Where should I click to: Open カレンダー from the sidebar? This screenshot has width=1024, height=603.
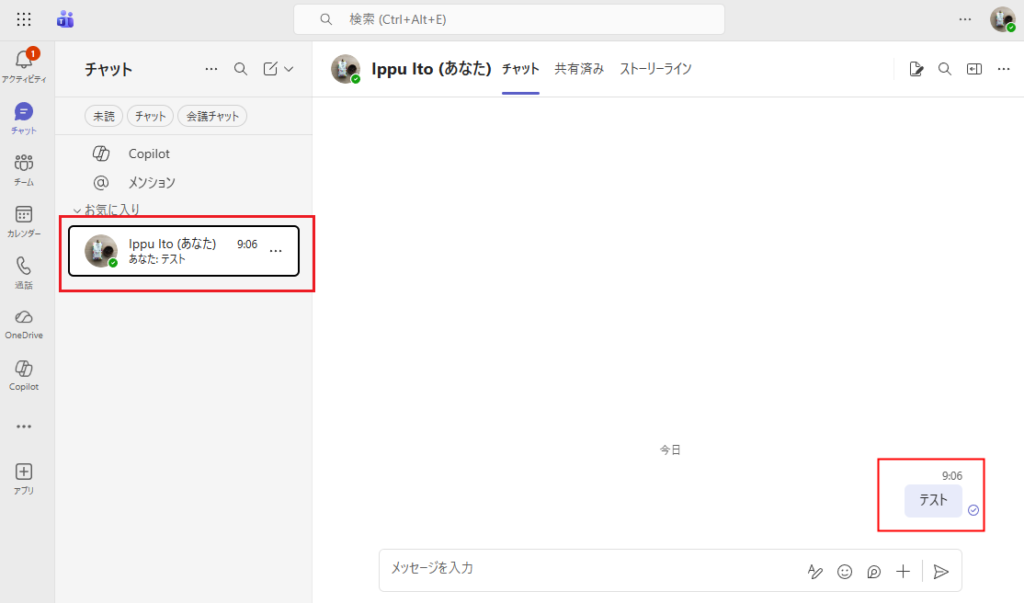(24, 220)
